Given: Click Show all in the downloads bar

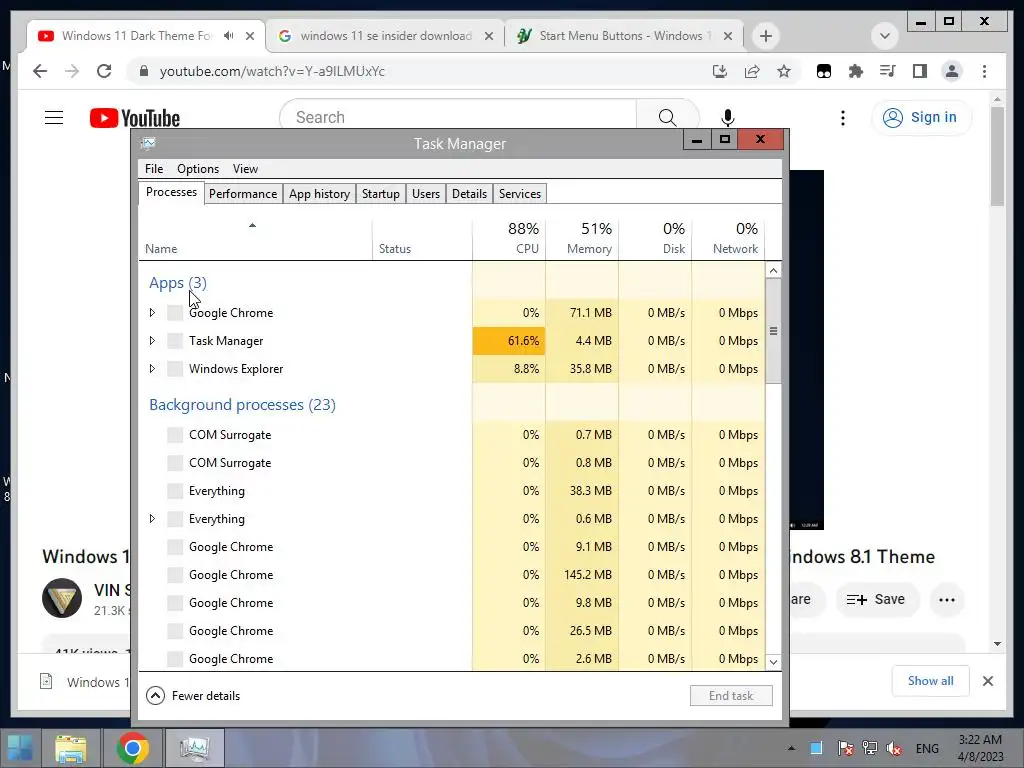Looking at the screenshot, I should [x=930, y=681].
